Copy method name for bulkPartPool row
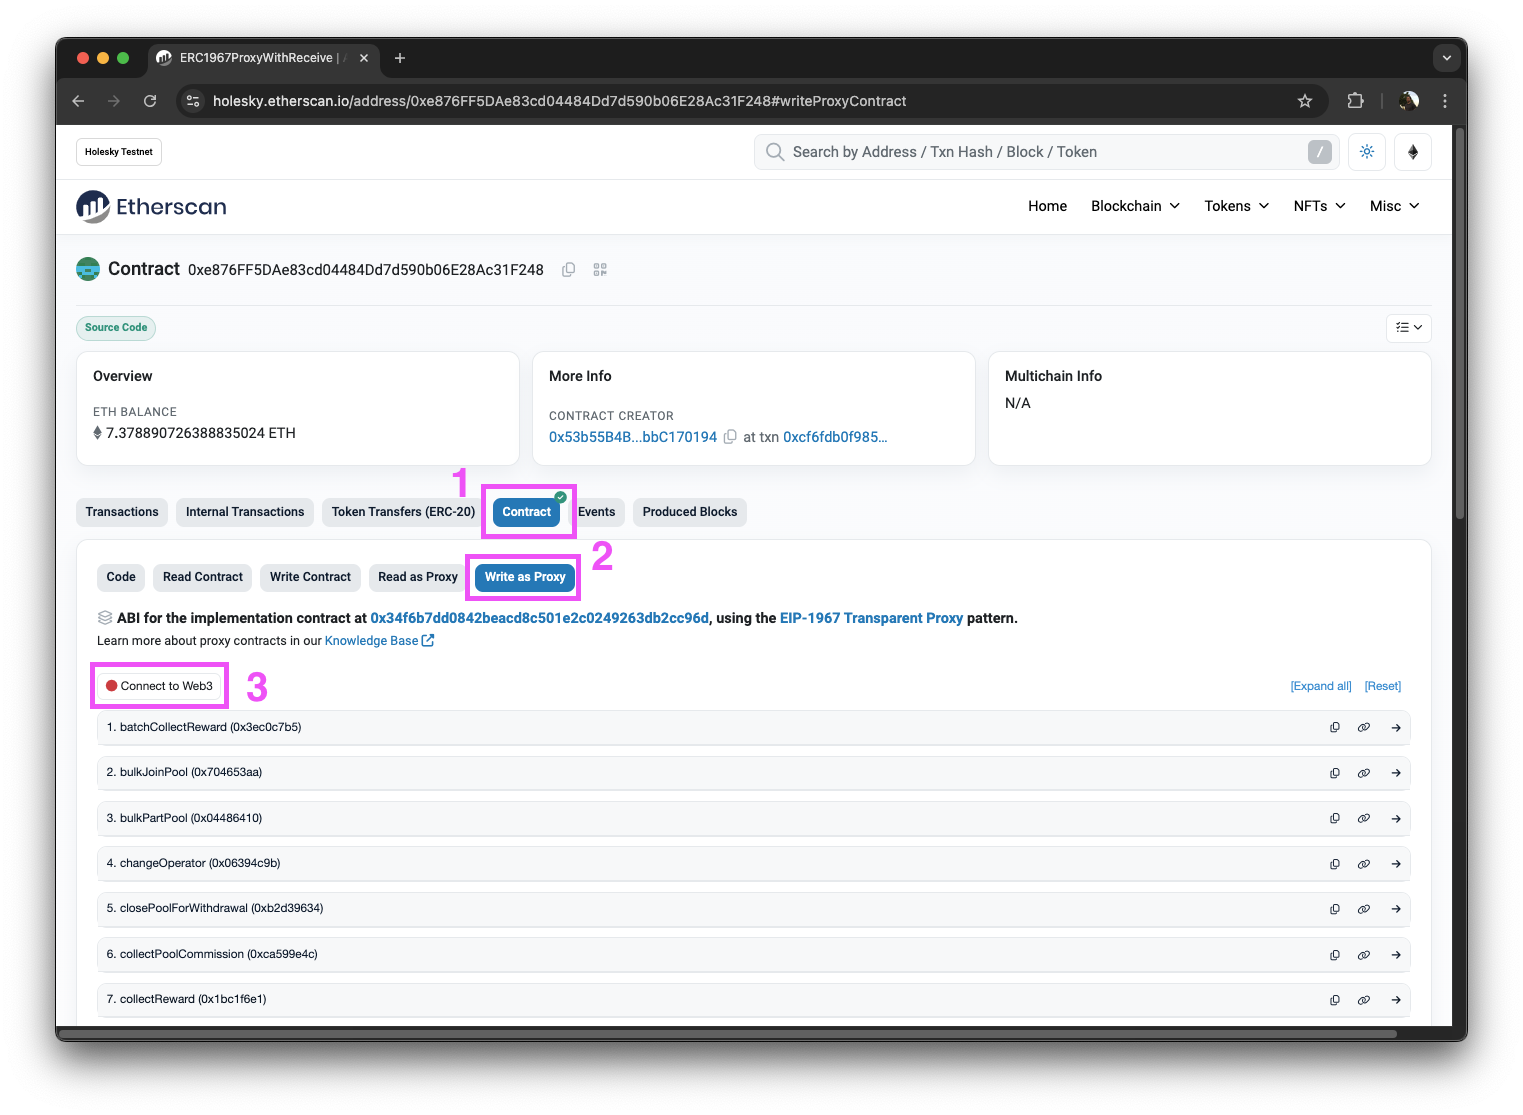The width and height of the screenshot is (1523, 1115). click(x=1335, y=818)
